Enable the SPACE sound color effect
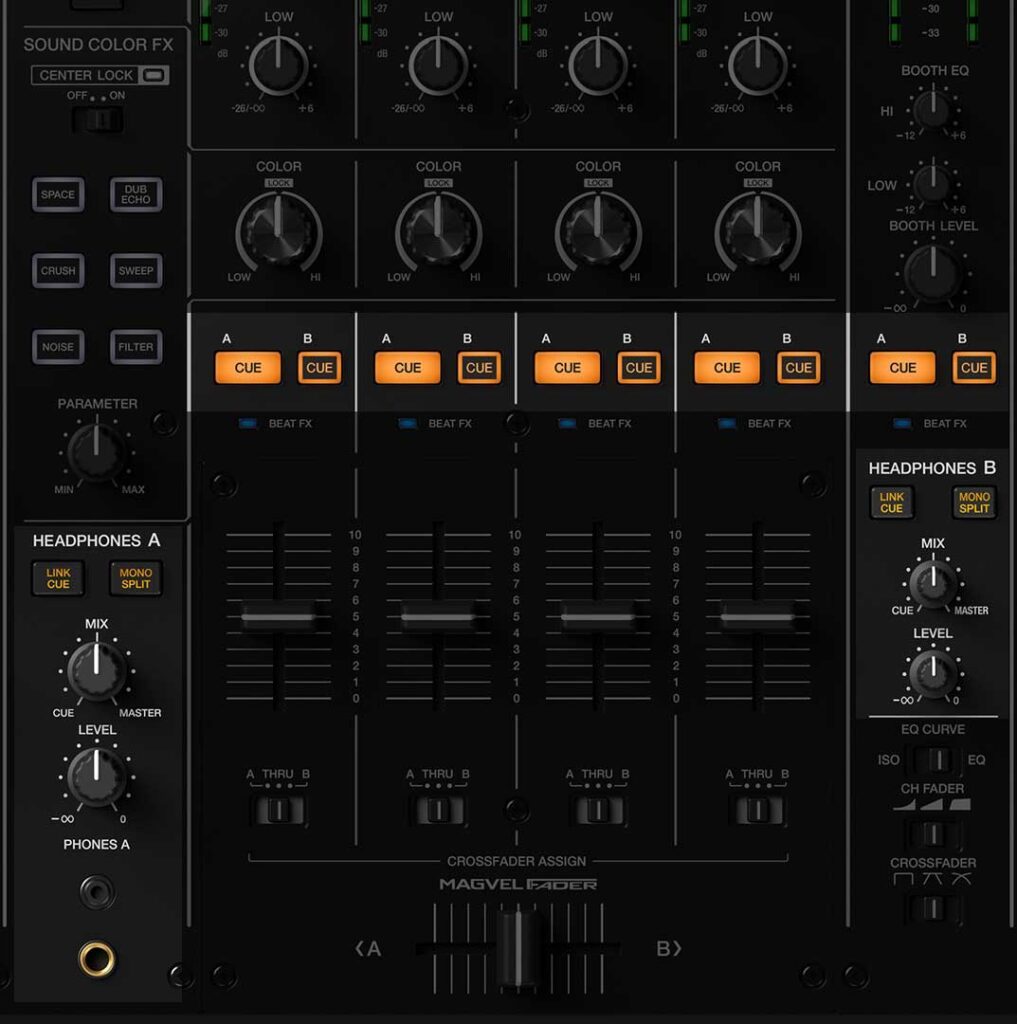 pos(57,196)
